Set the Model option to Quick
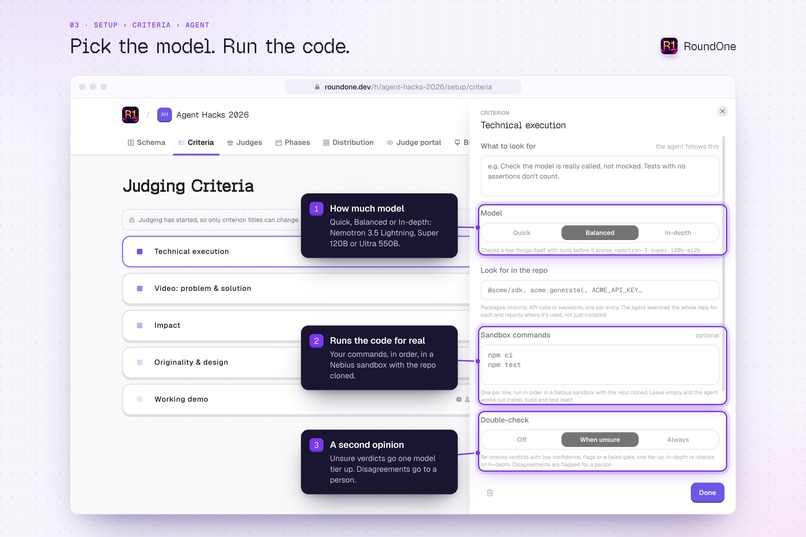 pyautogui.click(x=521, y=233)
